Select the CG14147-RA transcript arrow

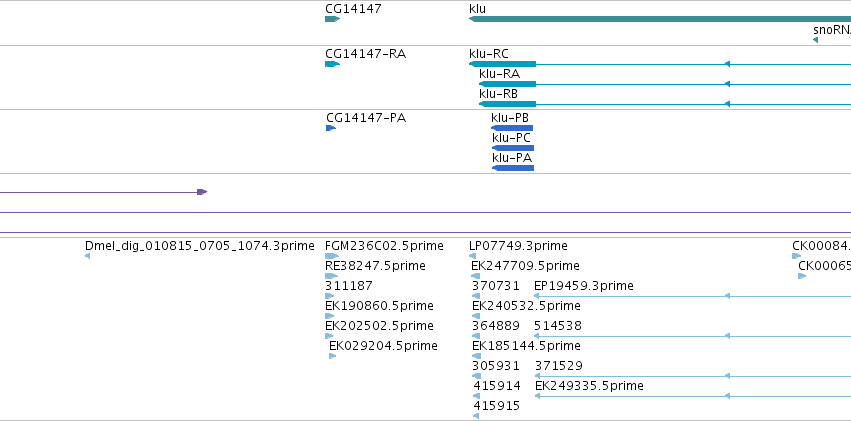(332, 64)
